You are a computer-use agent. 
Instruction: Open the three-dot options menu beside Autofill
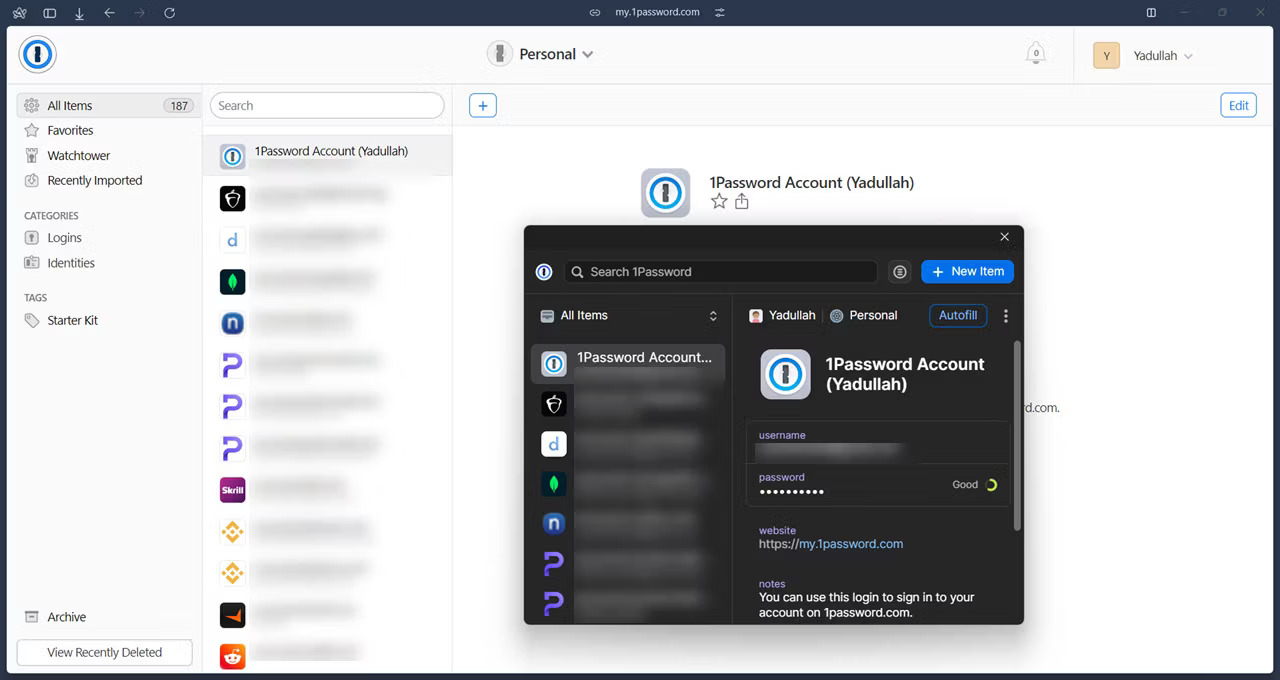1005,315
